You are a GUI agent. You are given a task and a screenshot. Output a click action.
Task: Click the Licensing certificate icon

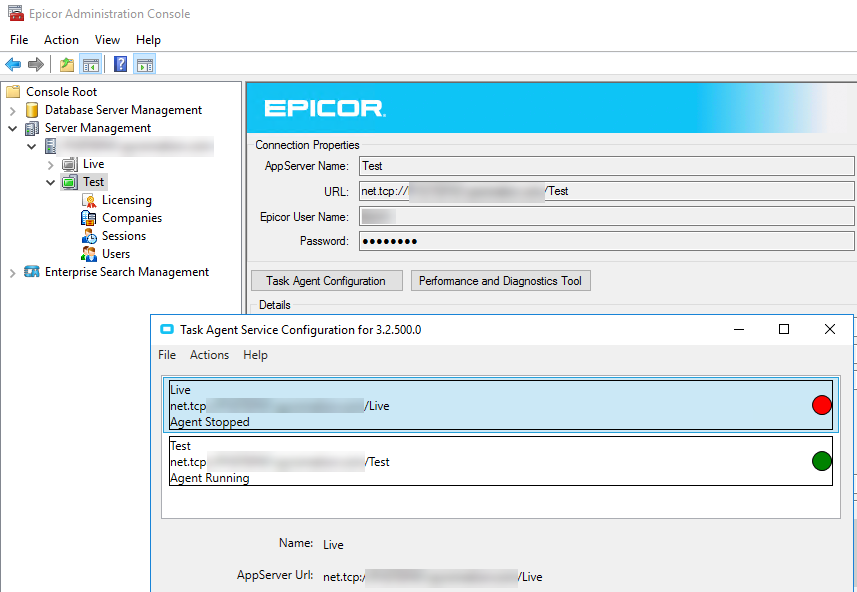click(89, 200)
